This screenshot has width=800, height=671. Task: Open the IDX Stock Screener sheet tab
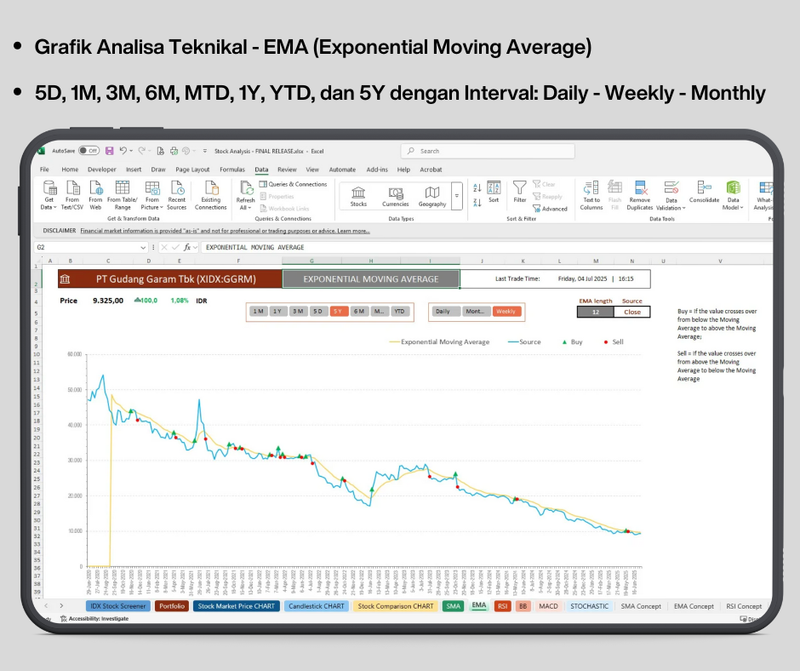(118, 606)
